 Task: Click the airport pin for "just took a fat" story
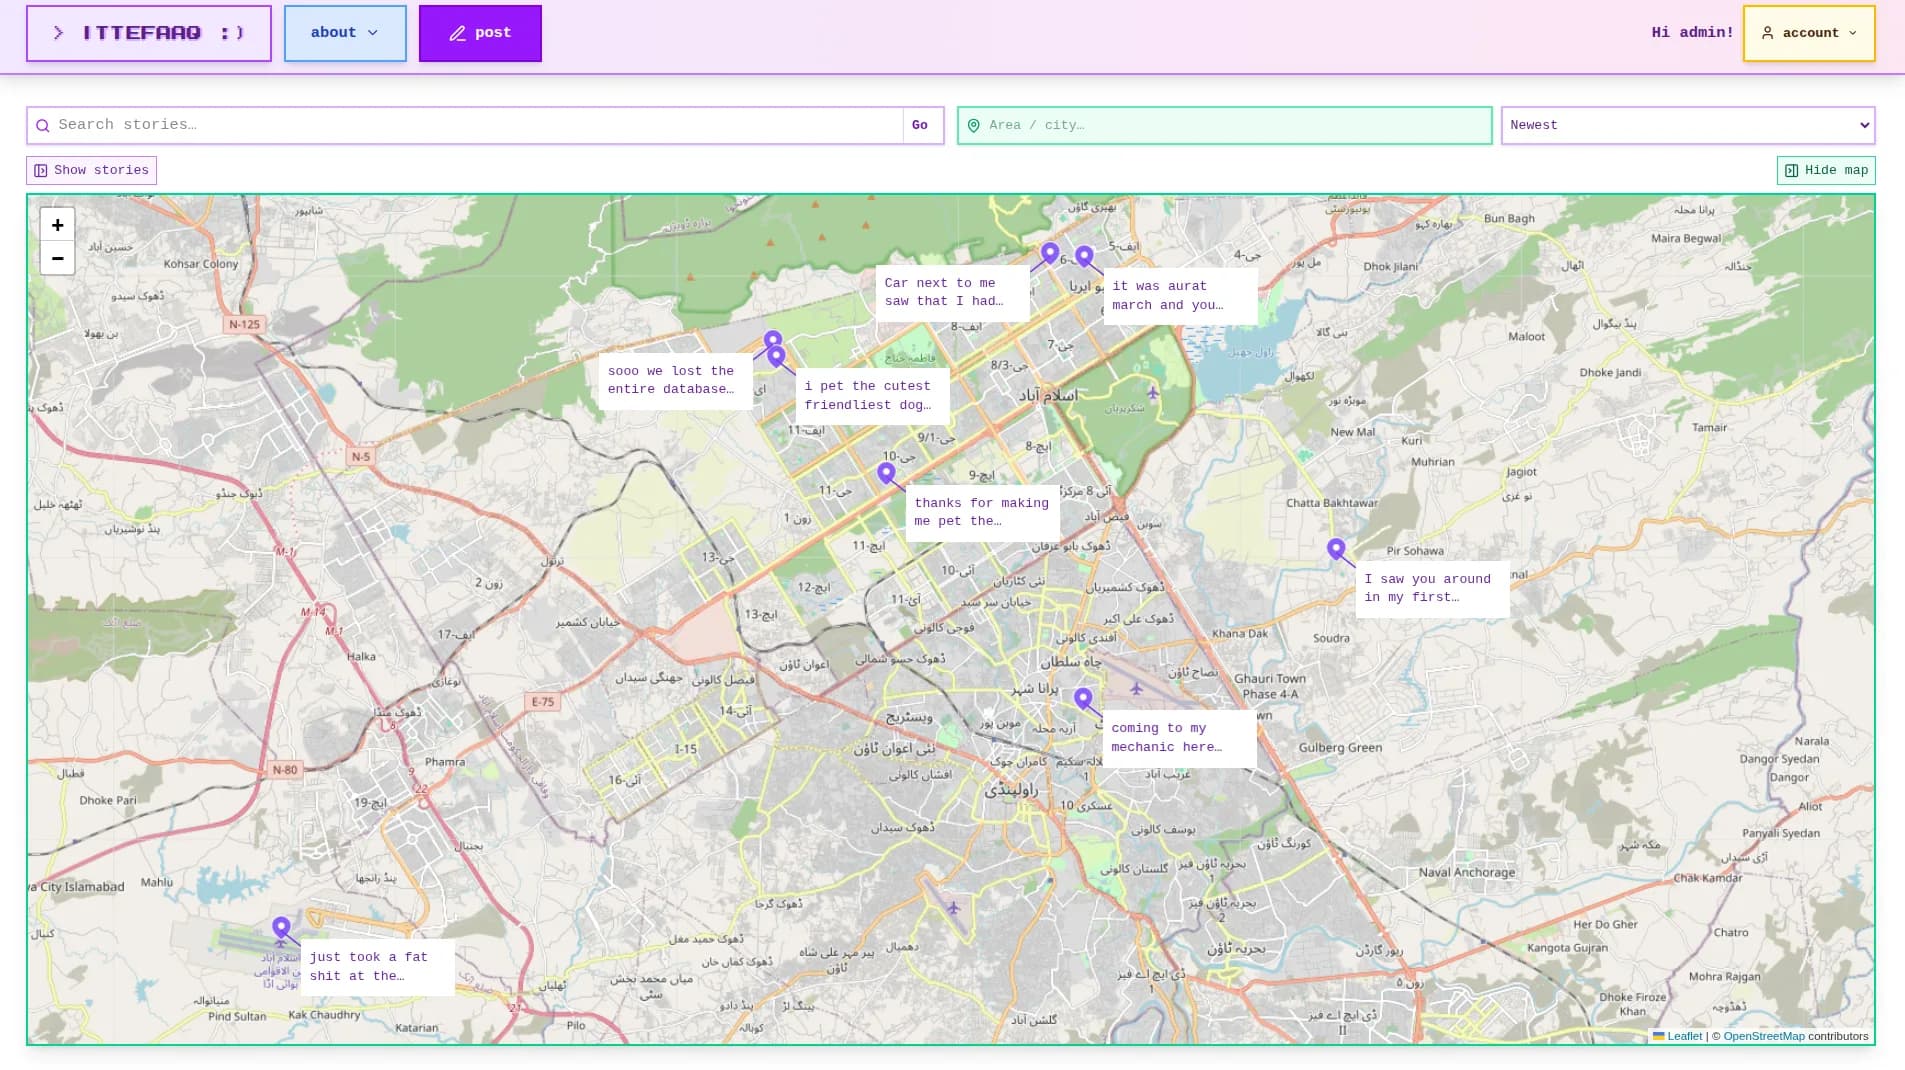(x=281, y=929)
